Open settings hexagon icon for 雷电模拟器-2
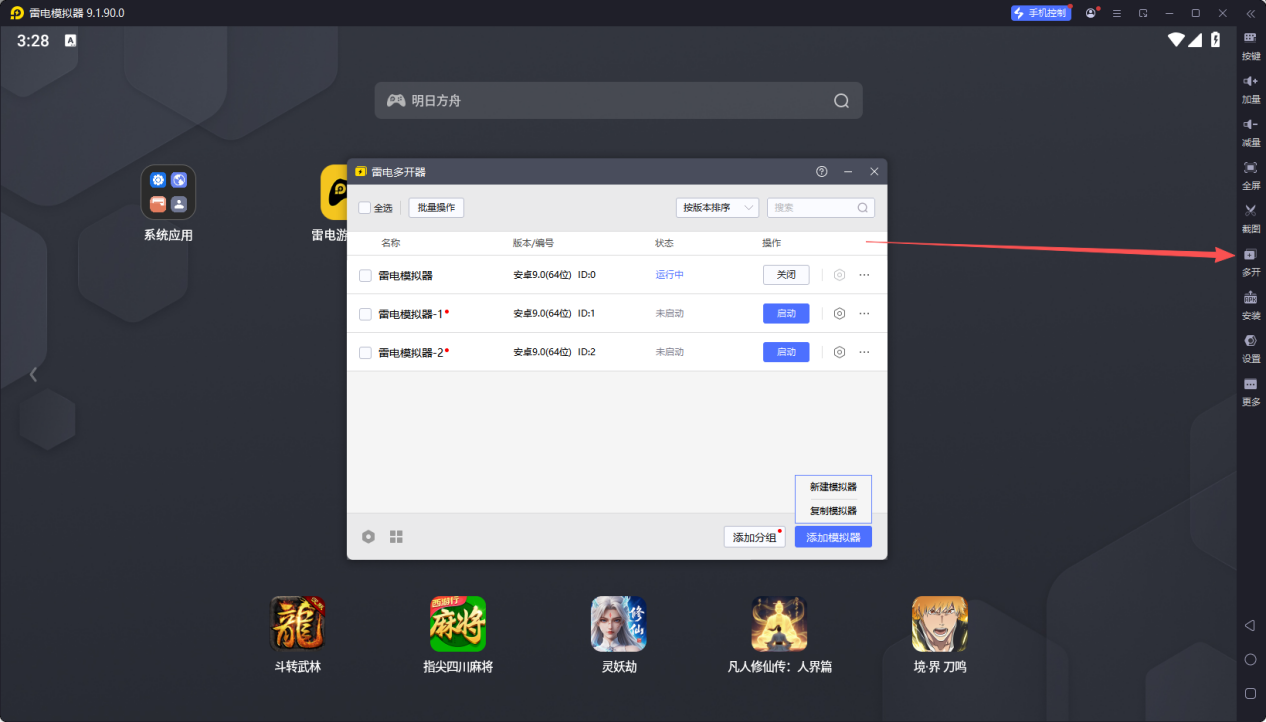 pyautogui.click(x=839, y=352)
